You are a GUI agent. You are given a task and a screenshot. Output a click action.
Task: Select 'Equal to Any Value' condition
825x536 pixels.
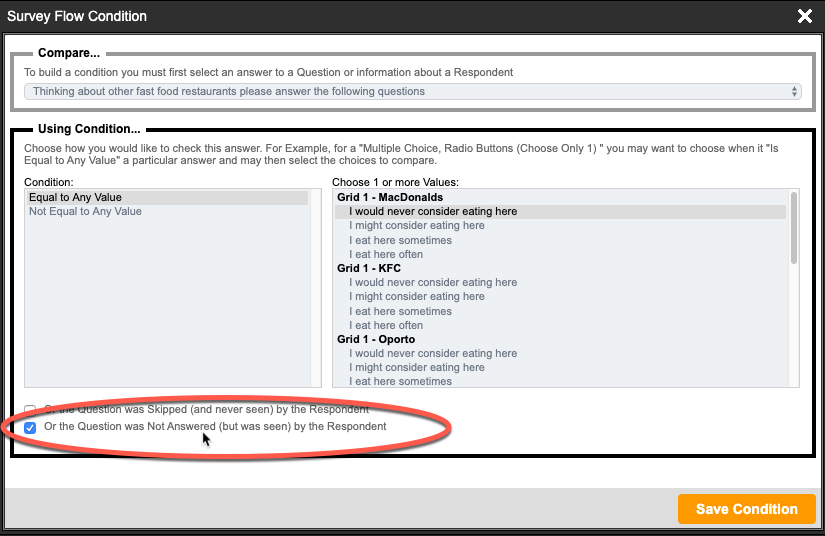pyautogui.click(x=75, y=198)
